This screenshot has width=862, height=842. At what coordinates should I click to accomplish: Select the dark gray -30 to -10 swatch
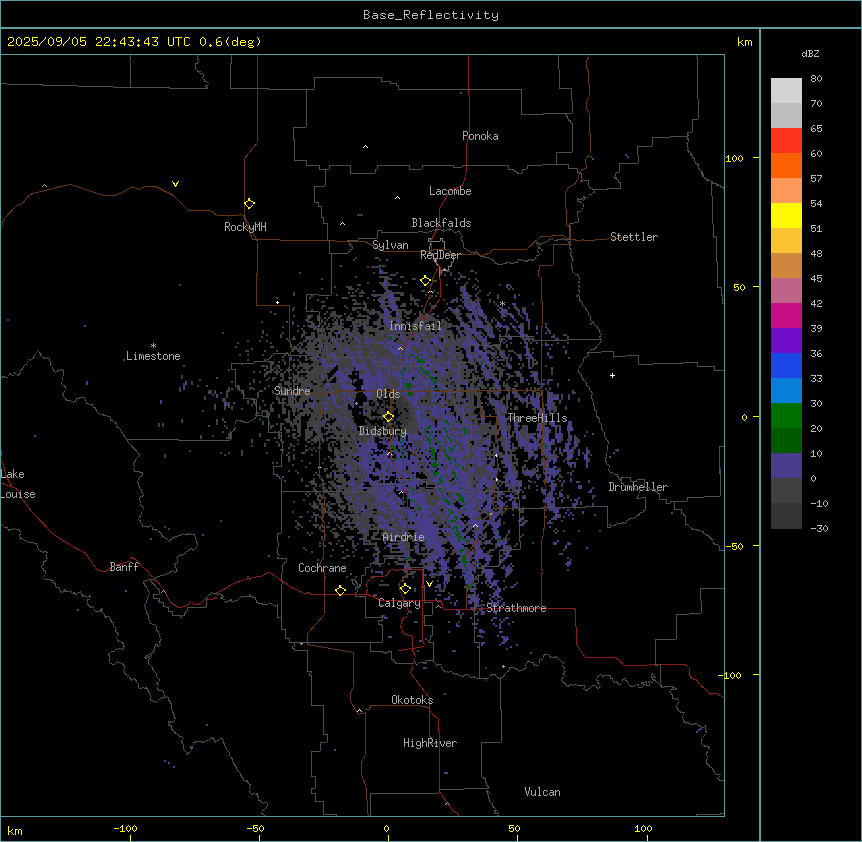[x=786, y=516]
